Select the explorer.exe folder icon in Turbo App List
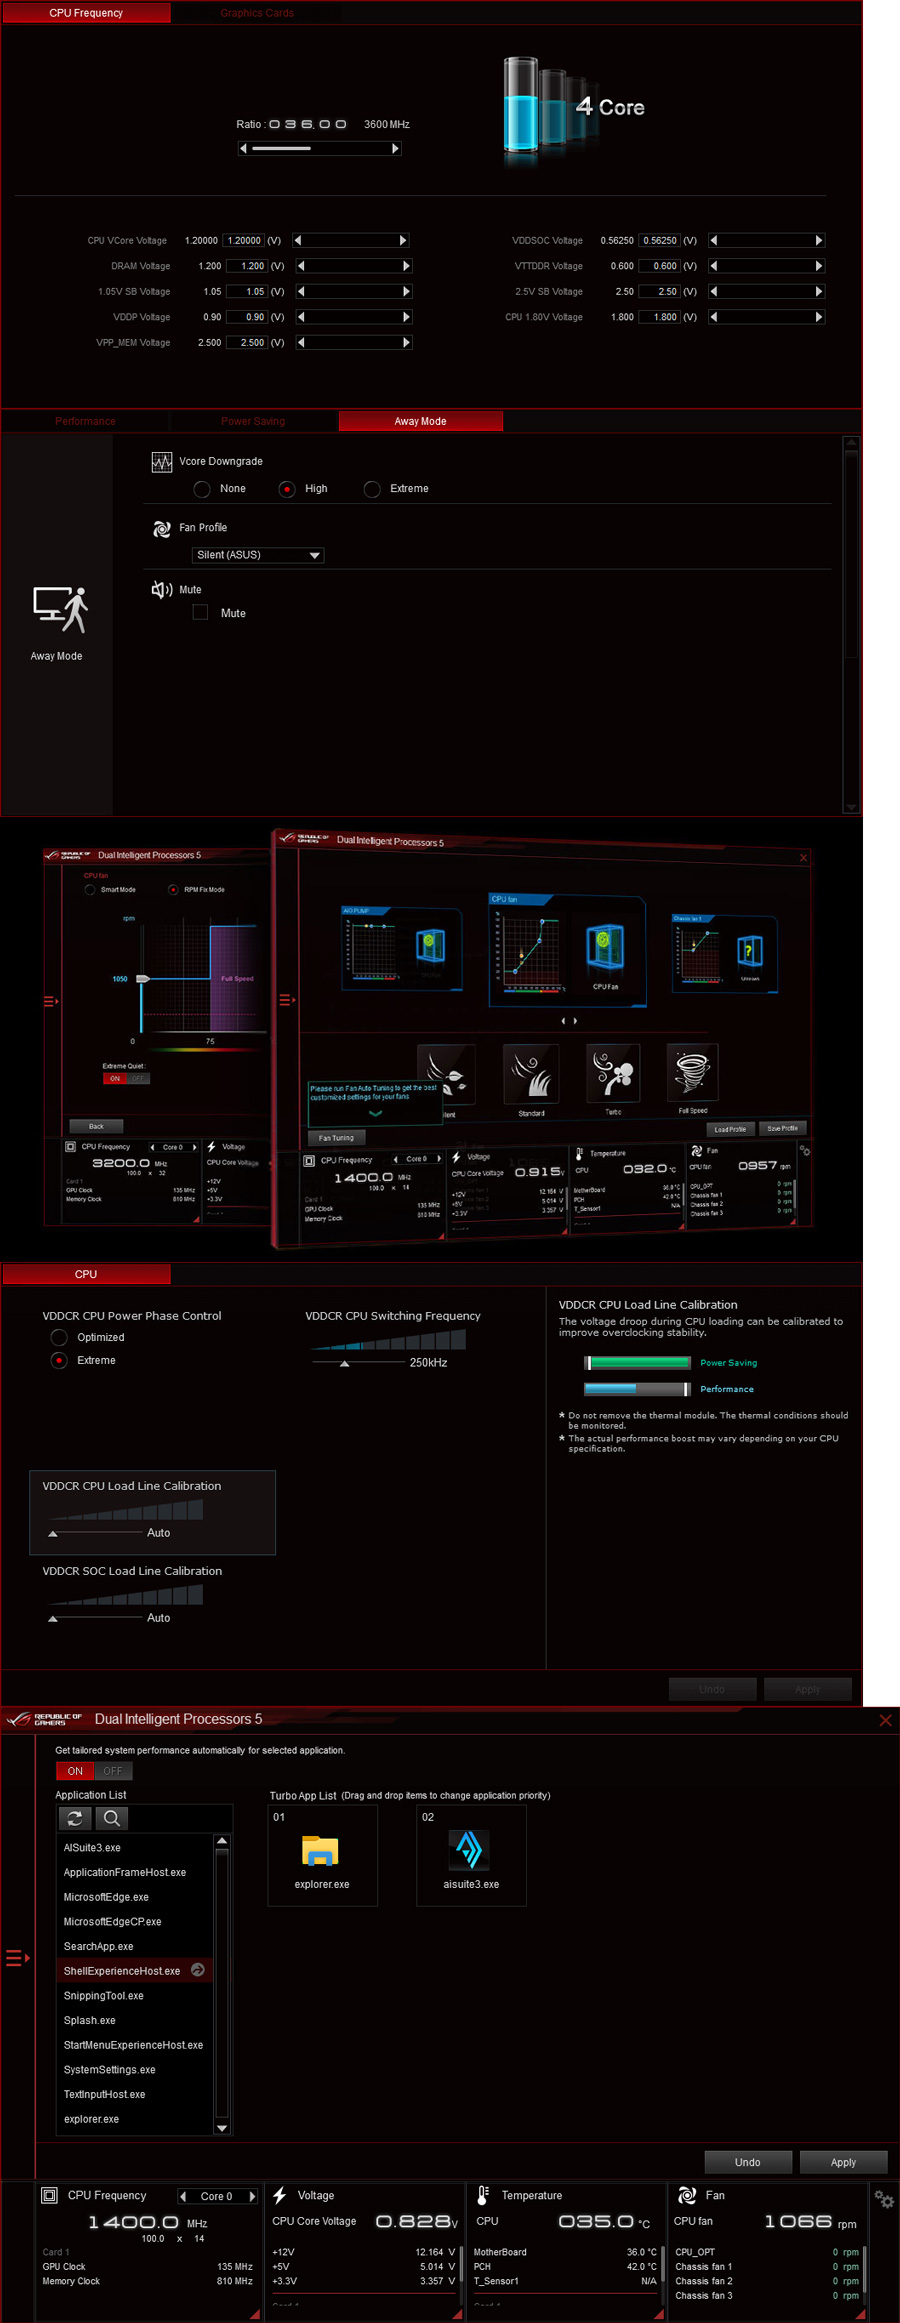 click(320, 1851)
